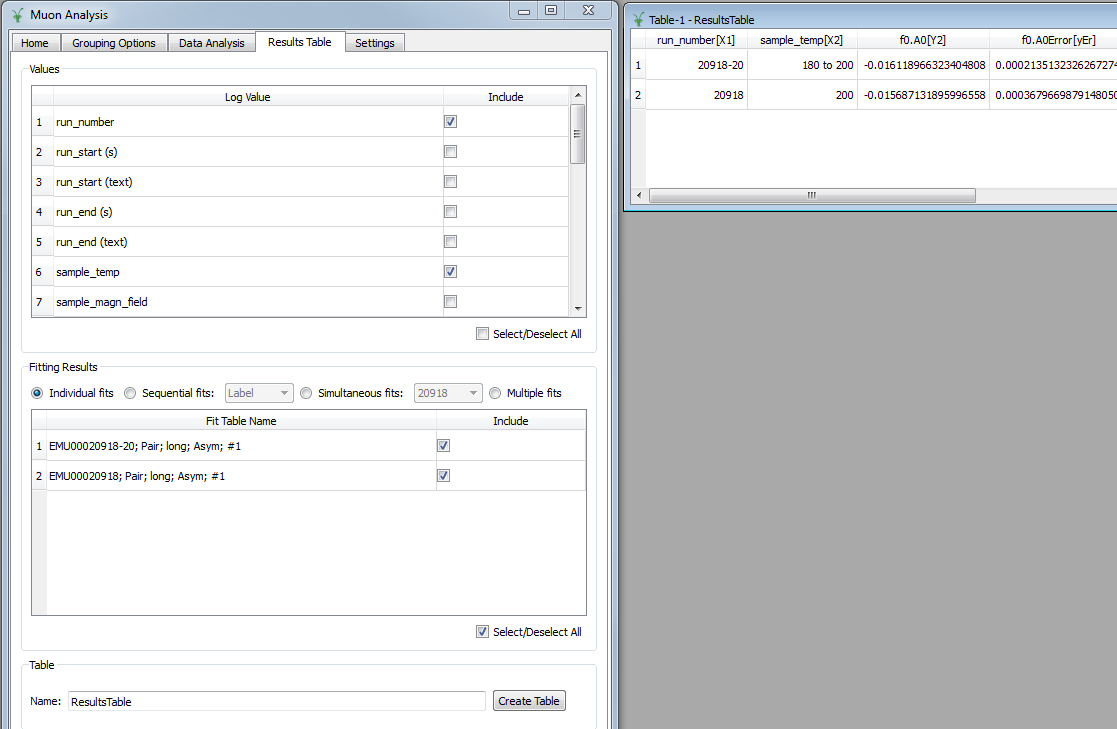Click the horizontal scrollbar in the ResultsTable

tap(811, 195)
